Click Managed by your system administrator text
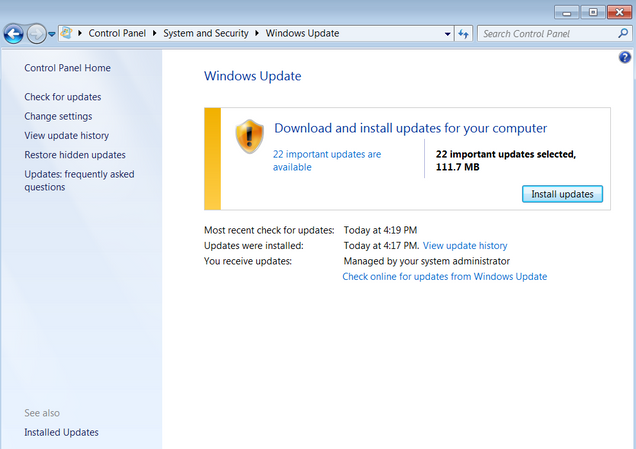The height and width of the screenshot is (449, 636). (427, 261)
